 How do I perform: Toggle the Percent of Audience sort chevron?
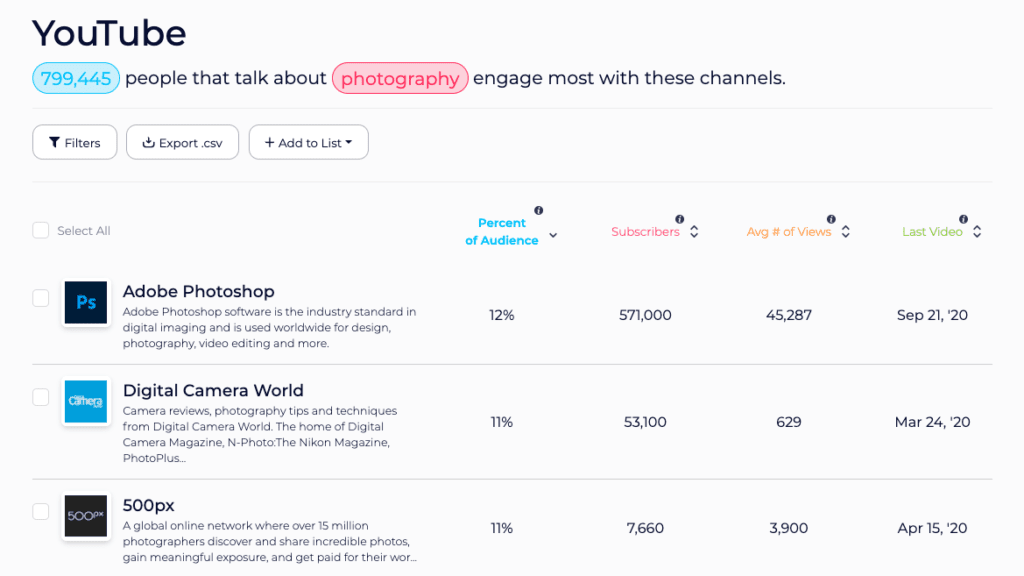click(x=553, y=235)
